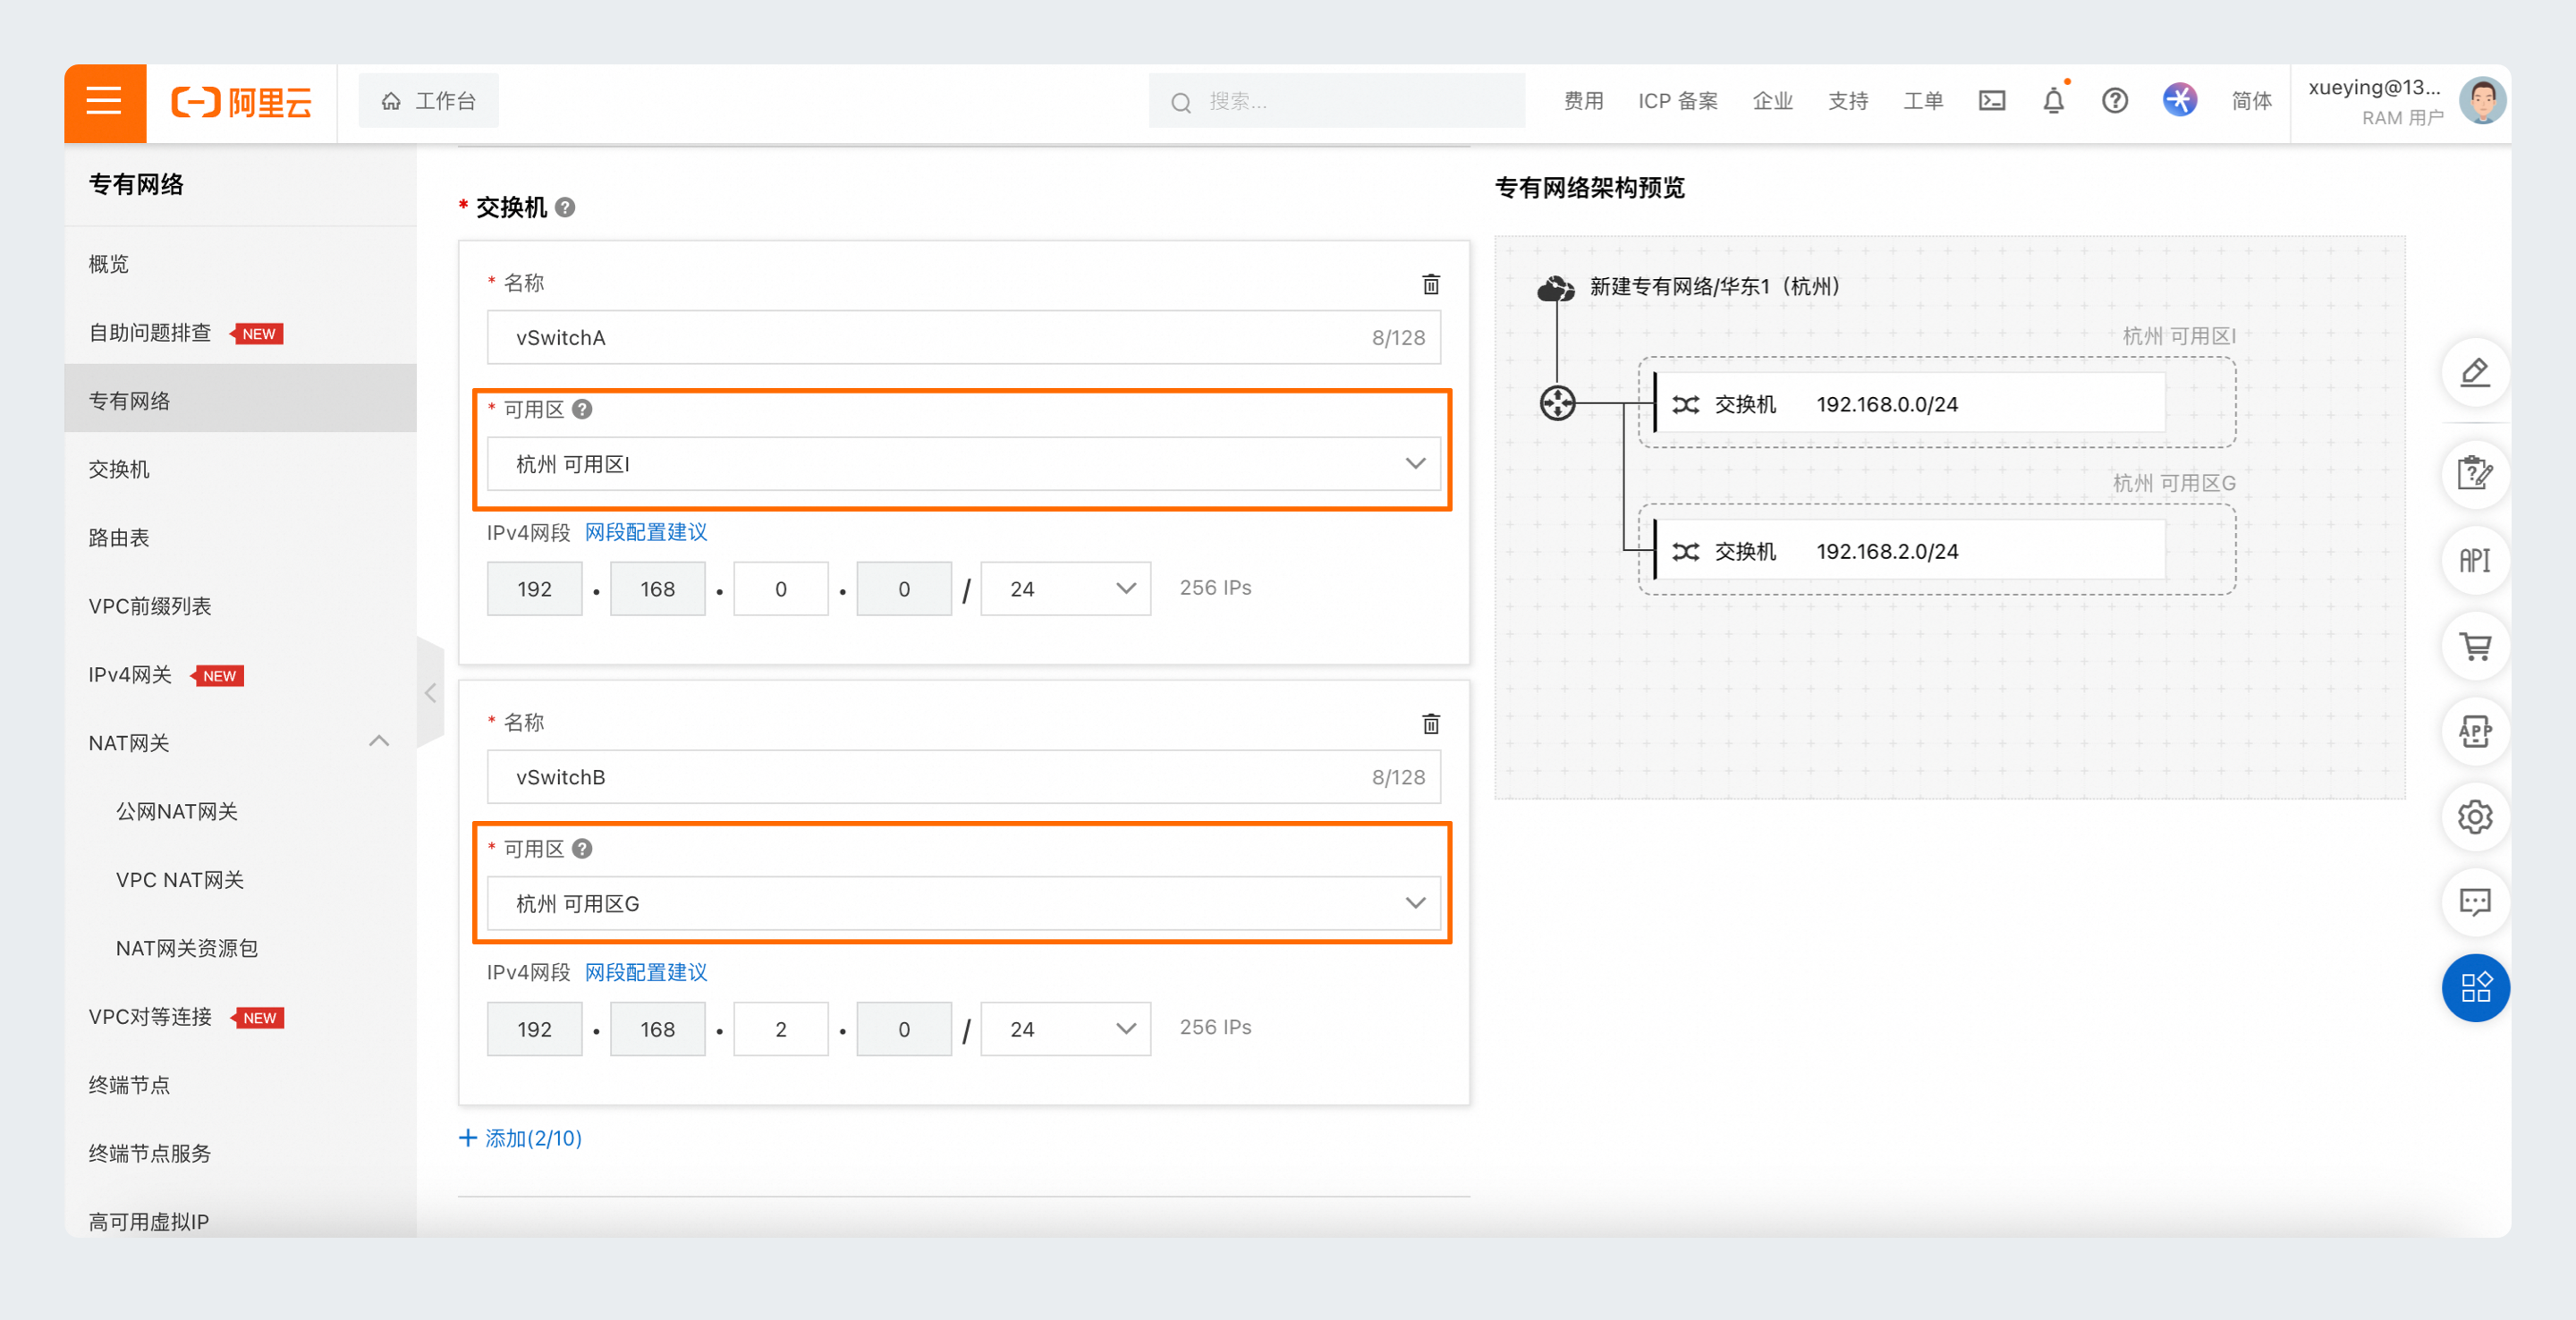Open the hamburger navigation menu
Viewport: 2576px width, 1320px height.
pyautogui.click(x=104, y=102)
